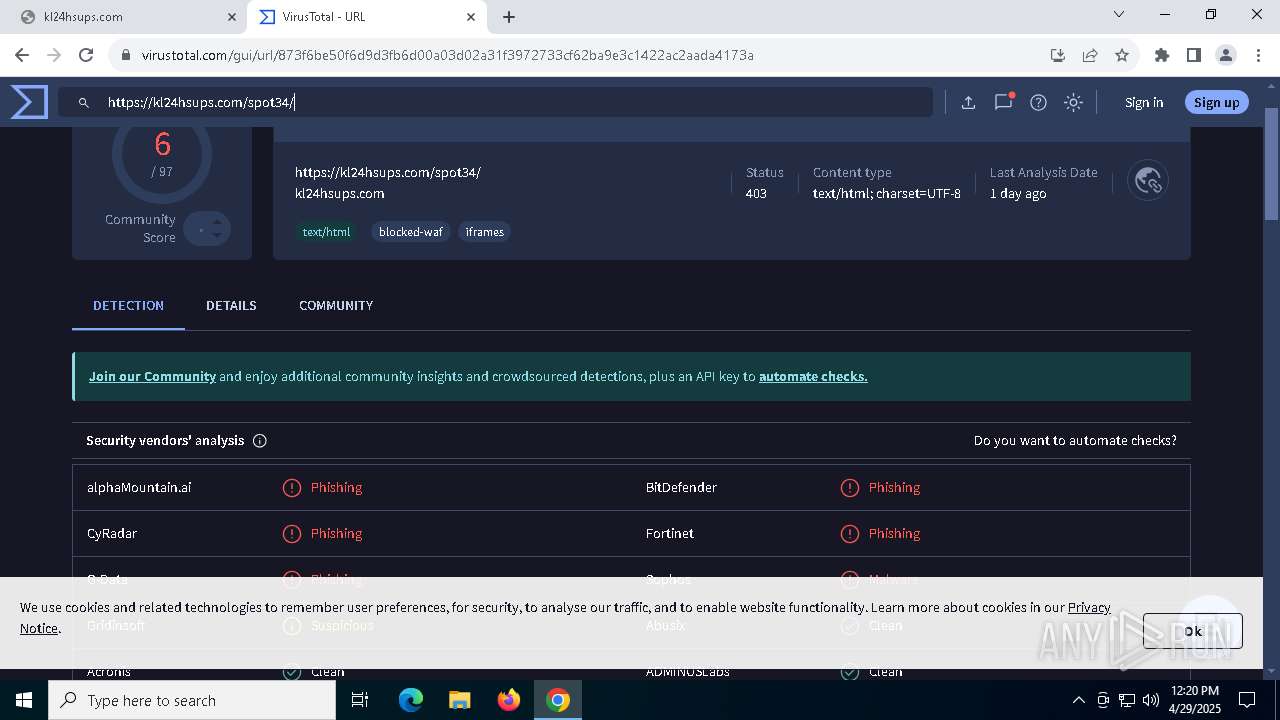This screenshot has width=1280, height=720.
Task: Accept cookies with the Ok button
Action: (1193, 631)
